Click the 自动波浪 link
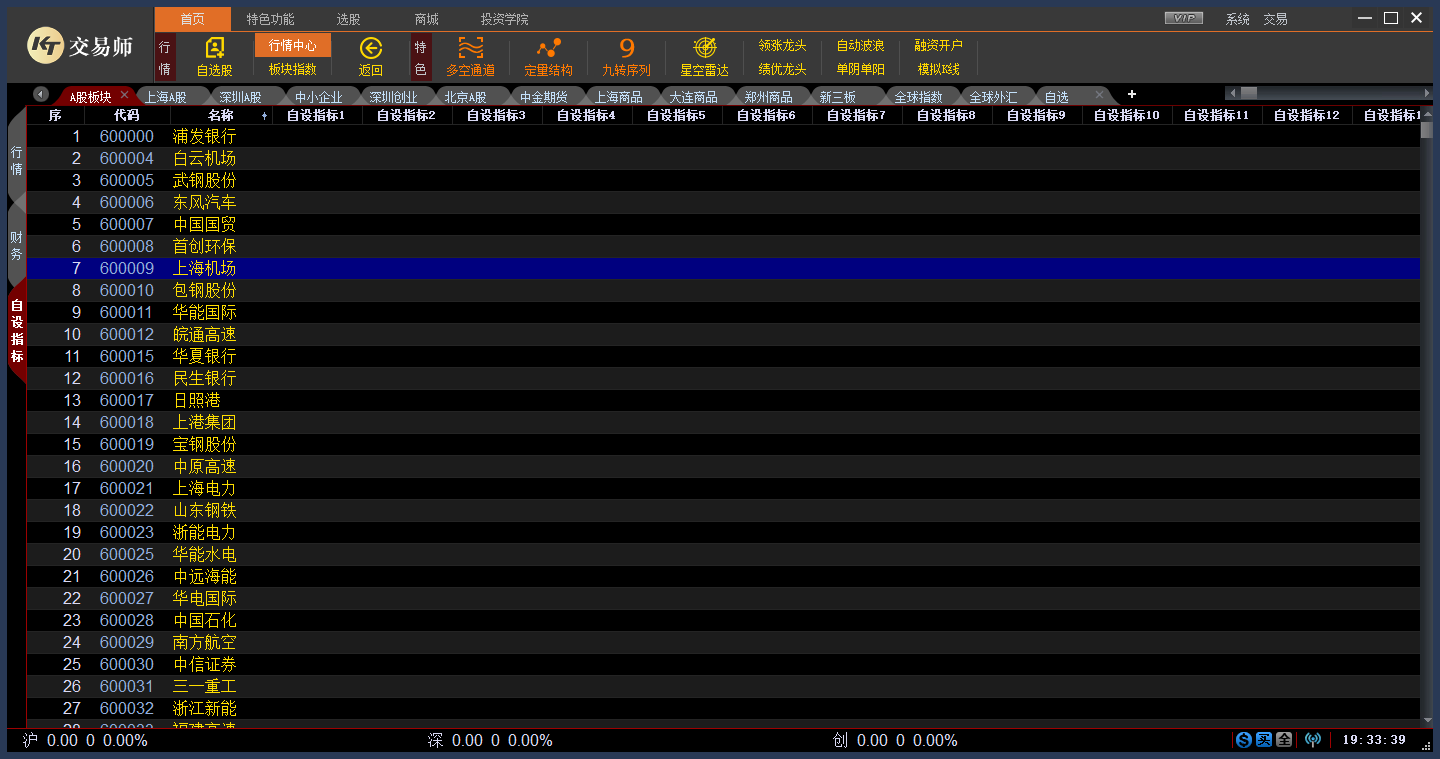 pyautogui.click(x=860, y=46)
